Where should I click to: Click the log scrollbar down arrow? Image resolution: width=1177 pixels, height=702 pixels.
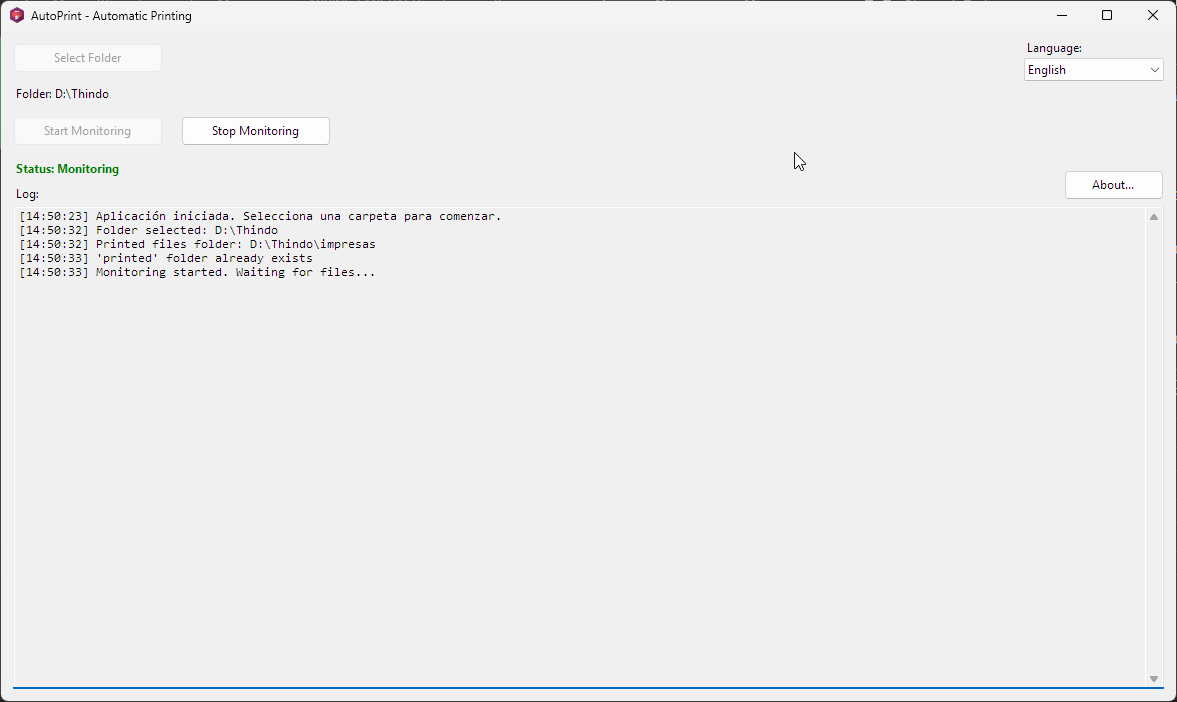tap(1154, 679)
